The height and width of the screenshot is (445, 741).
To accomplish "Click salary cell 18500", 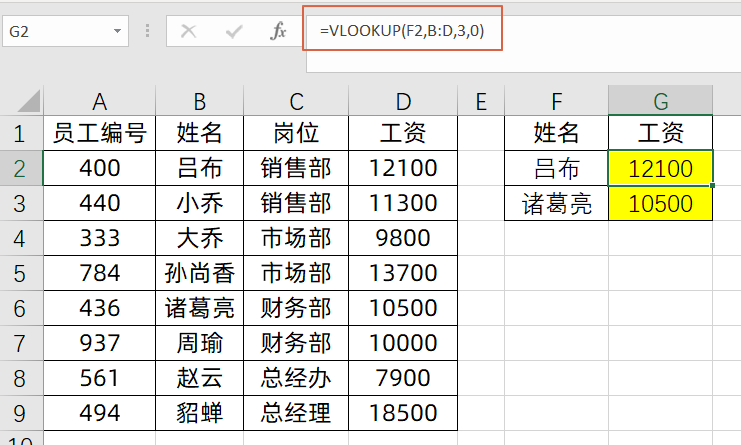I will click(x=403, y=413).
